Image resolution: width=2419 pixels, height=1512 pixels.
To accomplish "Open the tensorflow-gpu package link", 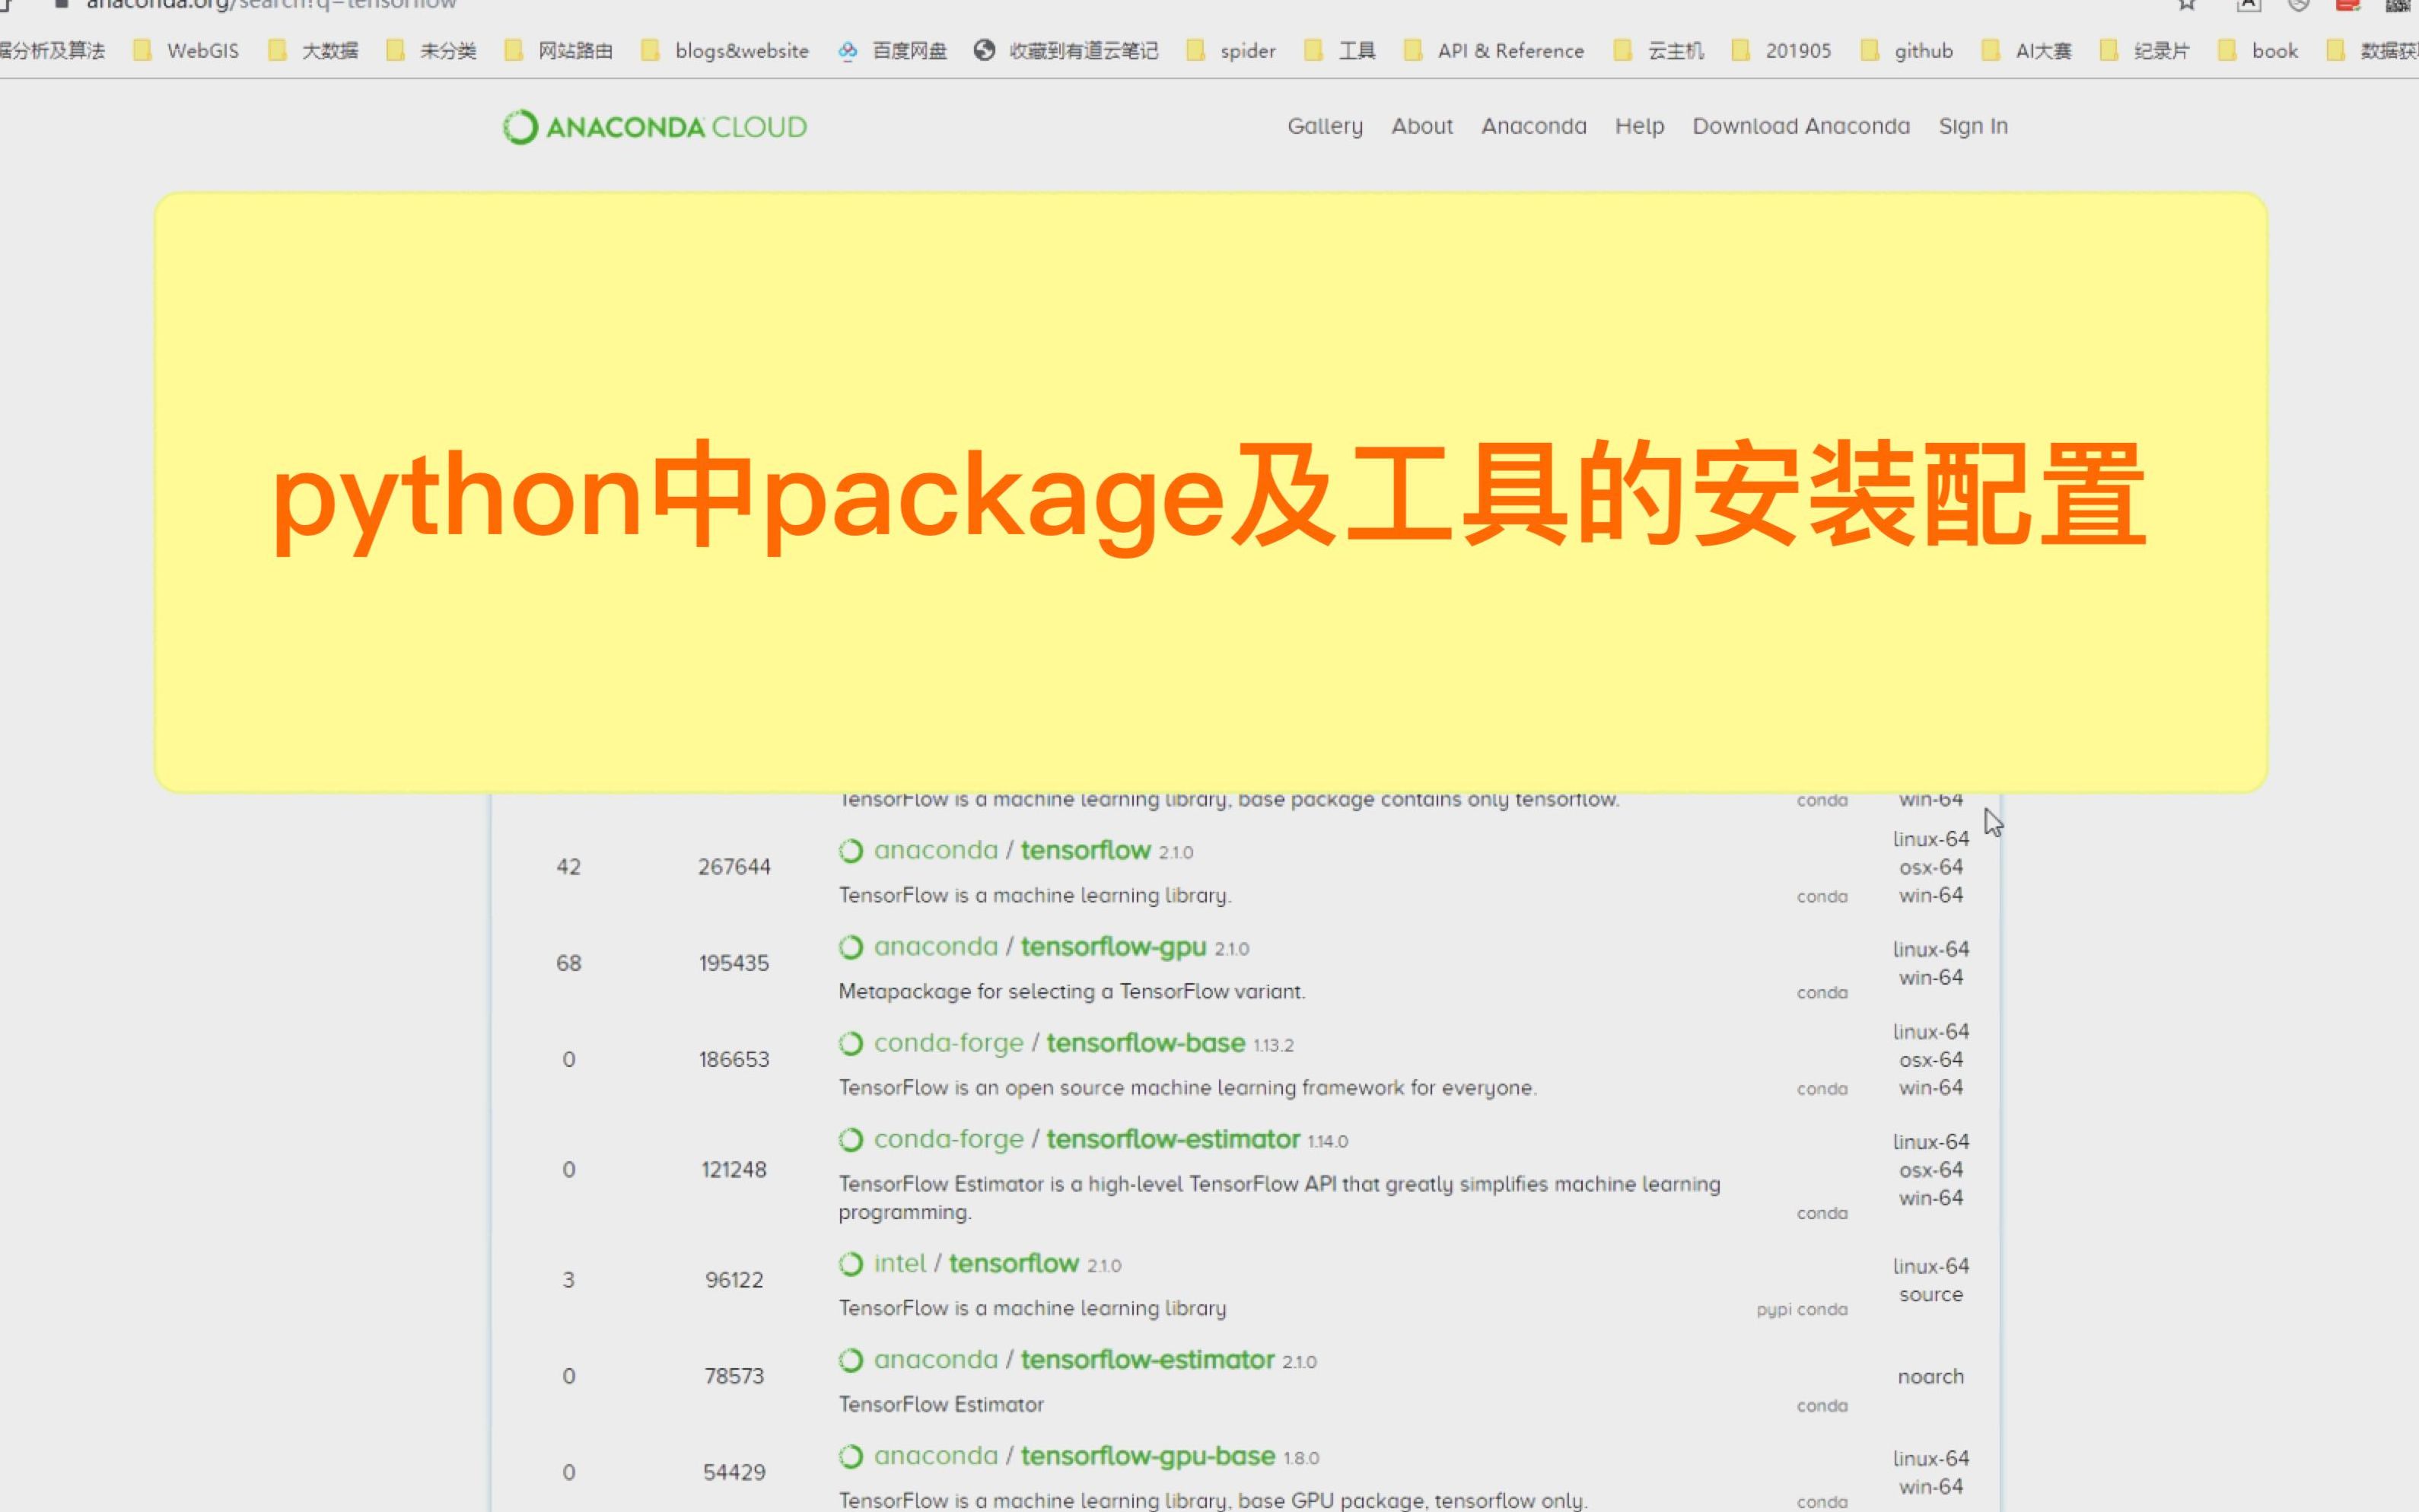I will tap(1113, 947).
